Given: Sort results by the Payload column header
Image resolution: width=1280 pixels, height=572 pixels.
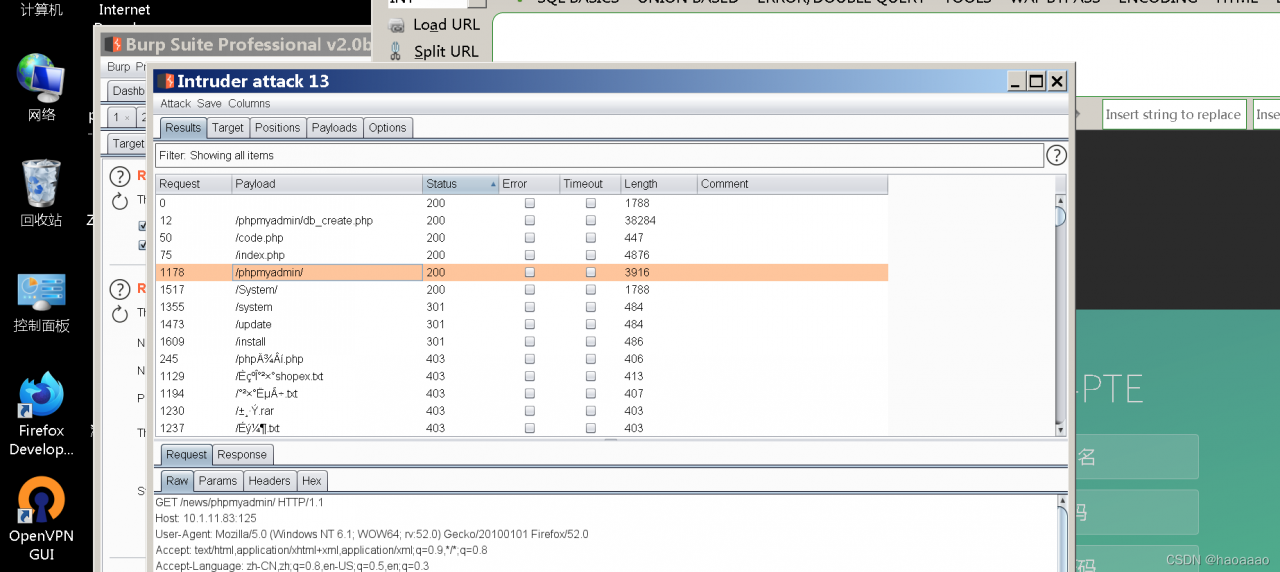Looking at the screenshot, I should pos(327,184).
